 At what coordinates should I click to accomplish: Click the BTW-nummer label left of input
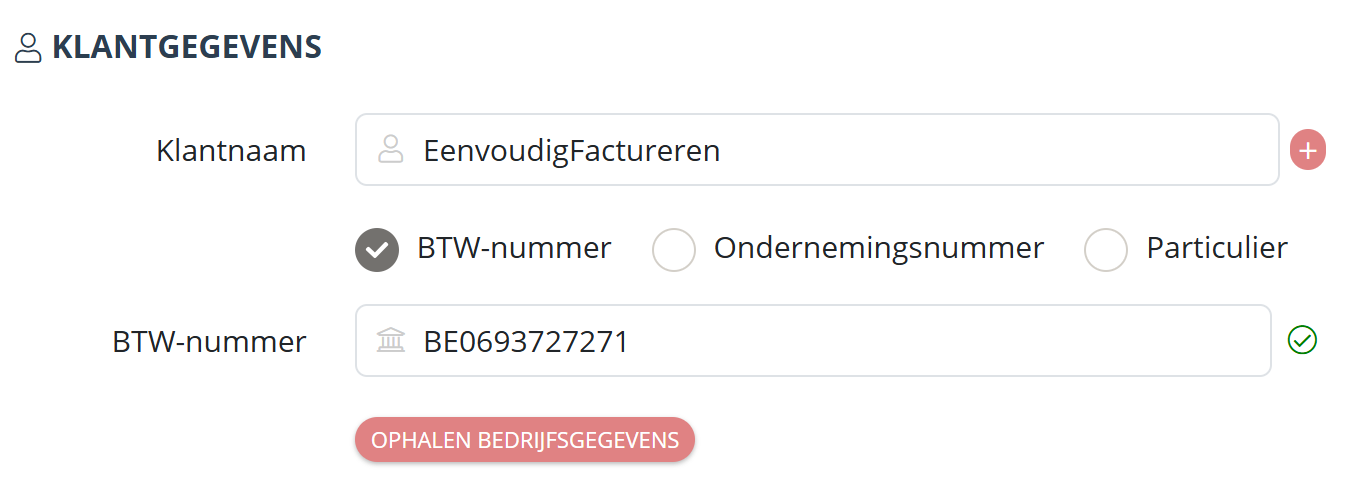click(209, 342)
